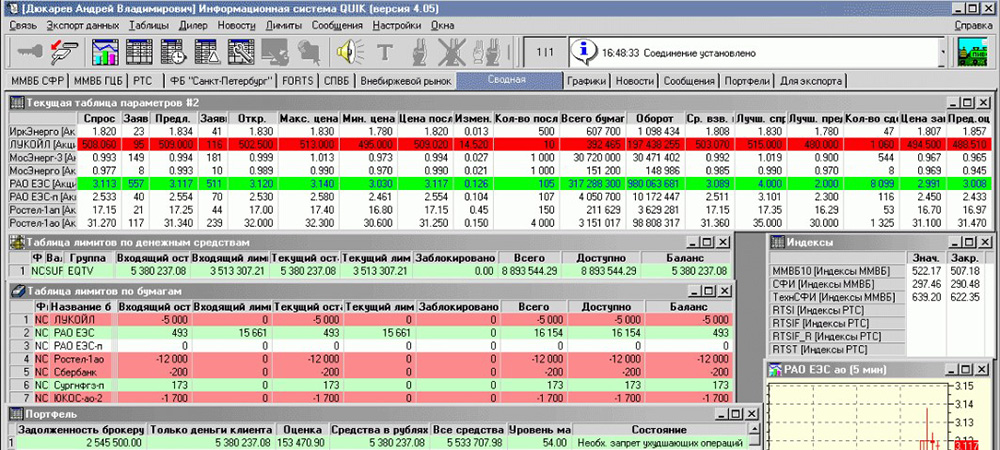This screenshot has width=1000, height=450.
Task: Maximize the Индексы window
Action: tap(968, 242)
